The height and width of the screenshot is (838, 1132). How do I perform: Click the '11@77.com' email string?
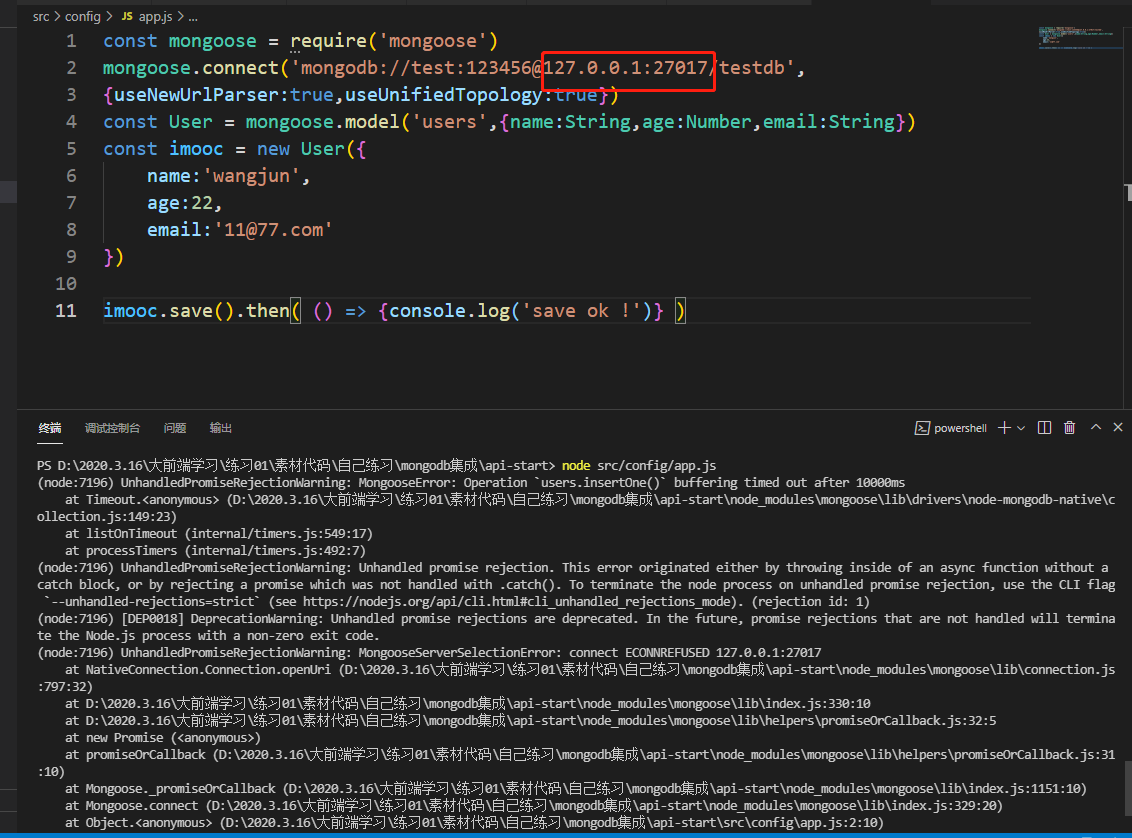273,230
